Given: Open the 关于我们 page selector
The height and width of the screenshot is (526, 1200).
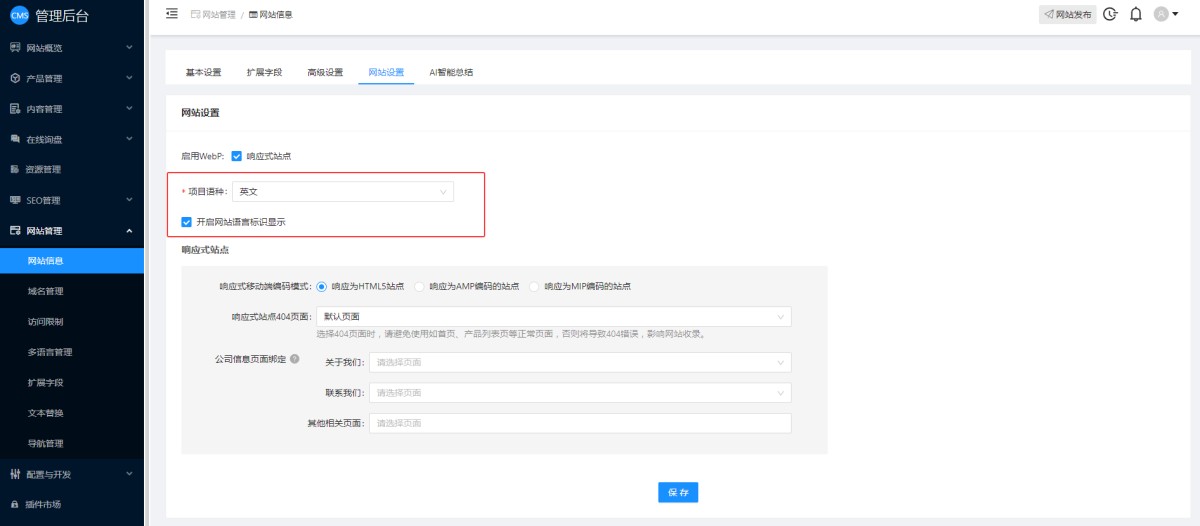Looking at the screenshot, I should coord(580,362).
